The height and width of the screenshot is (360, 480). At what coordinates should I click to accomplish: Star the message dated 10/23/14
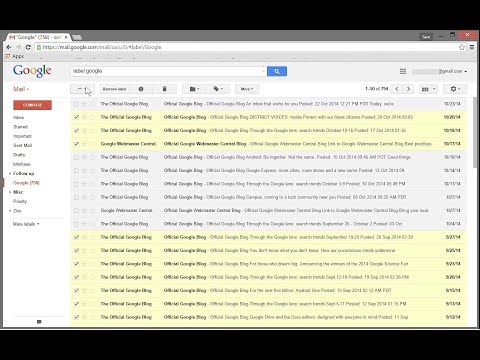(x=84, y=104)
